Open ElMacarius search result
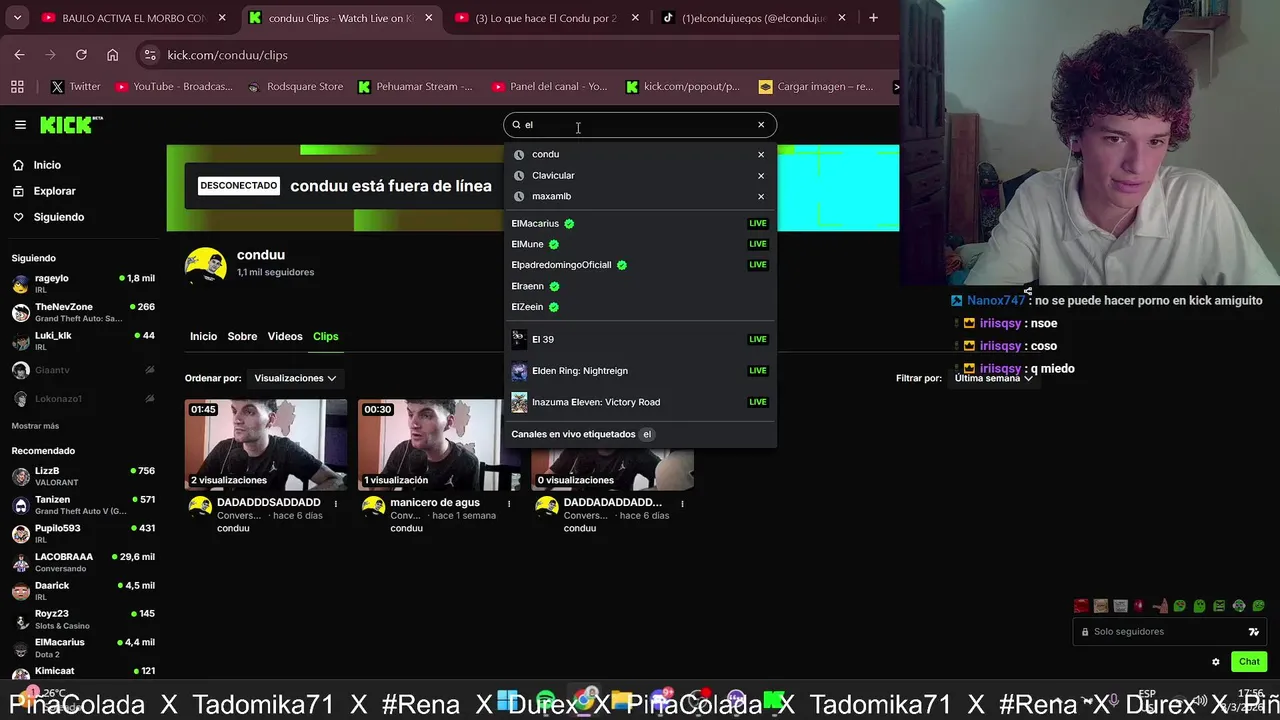This screenshot has width=1280, height=720. point(639,224)
